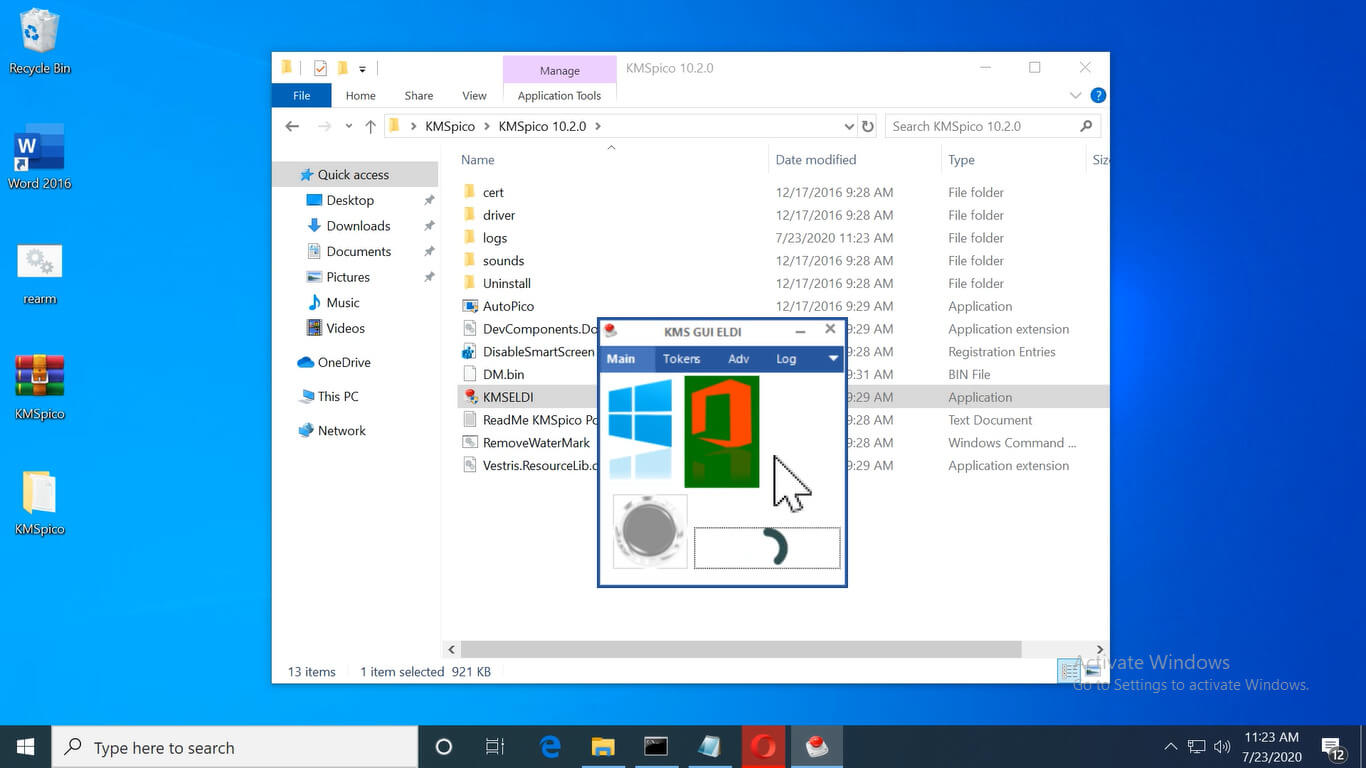Click the KMSpico WinRAR archive desktop icon
The width and height of the screenshot is (1366, 768).
point(40,387)
